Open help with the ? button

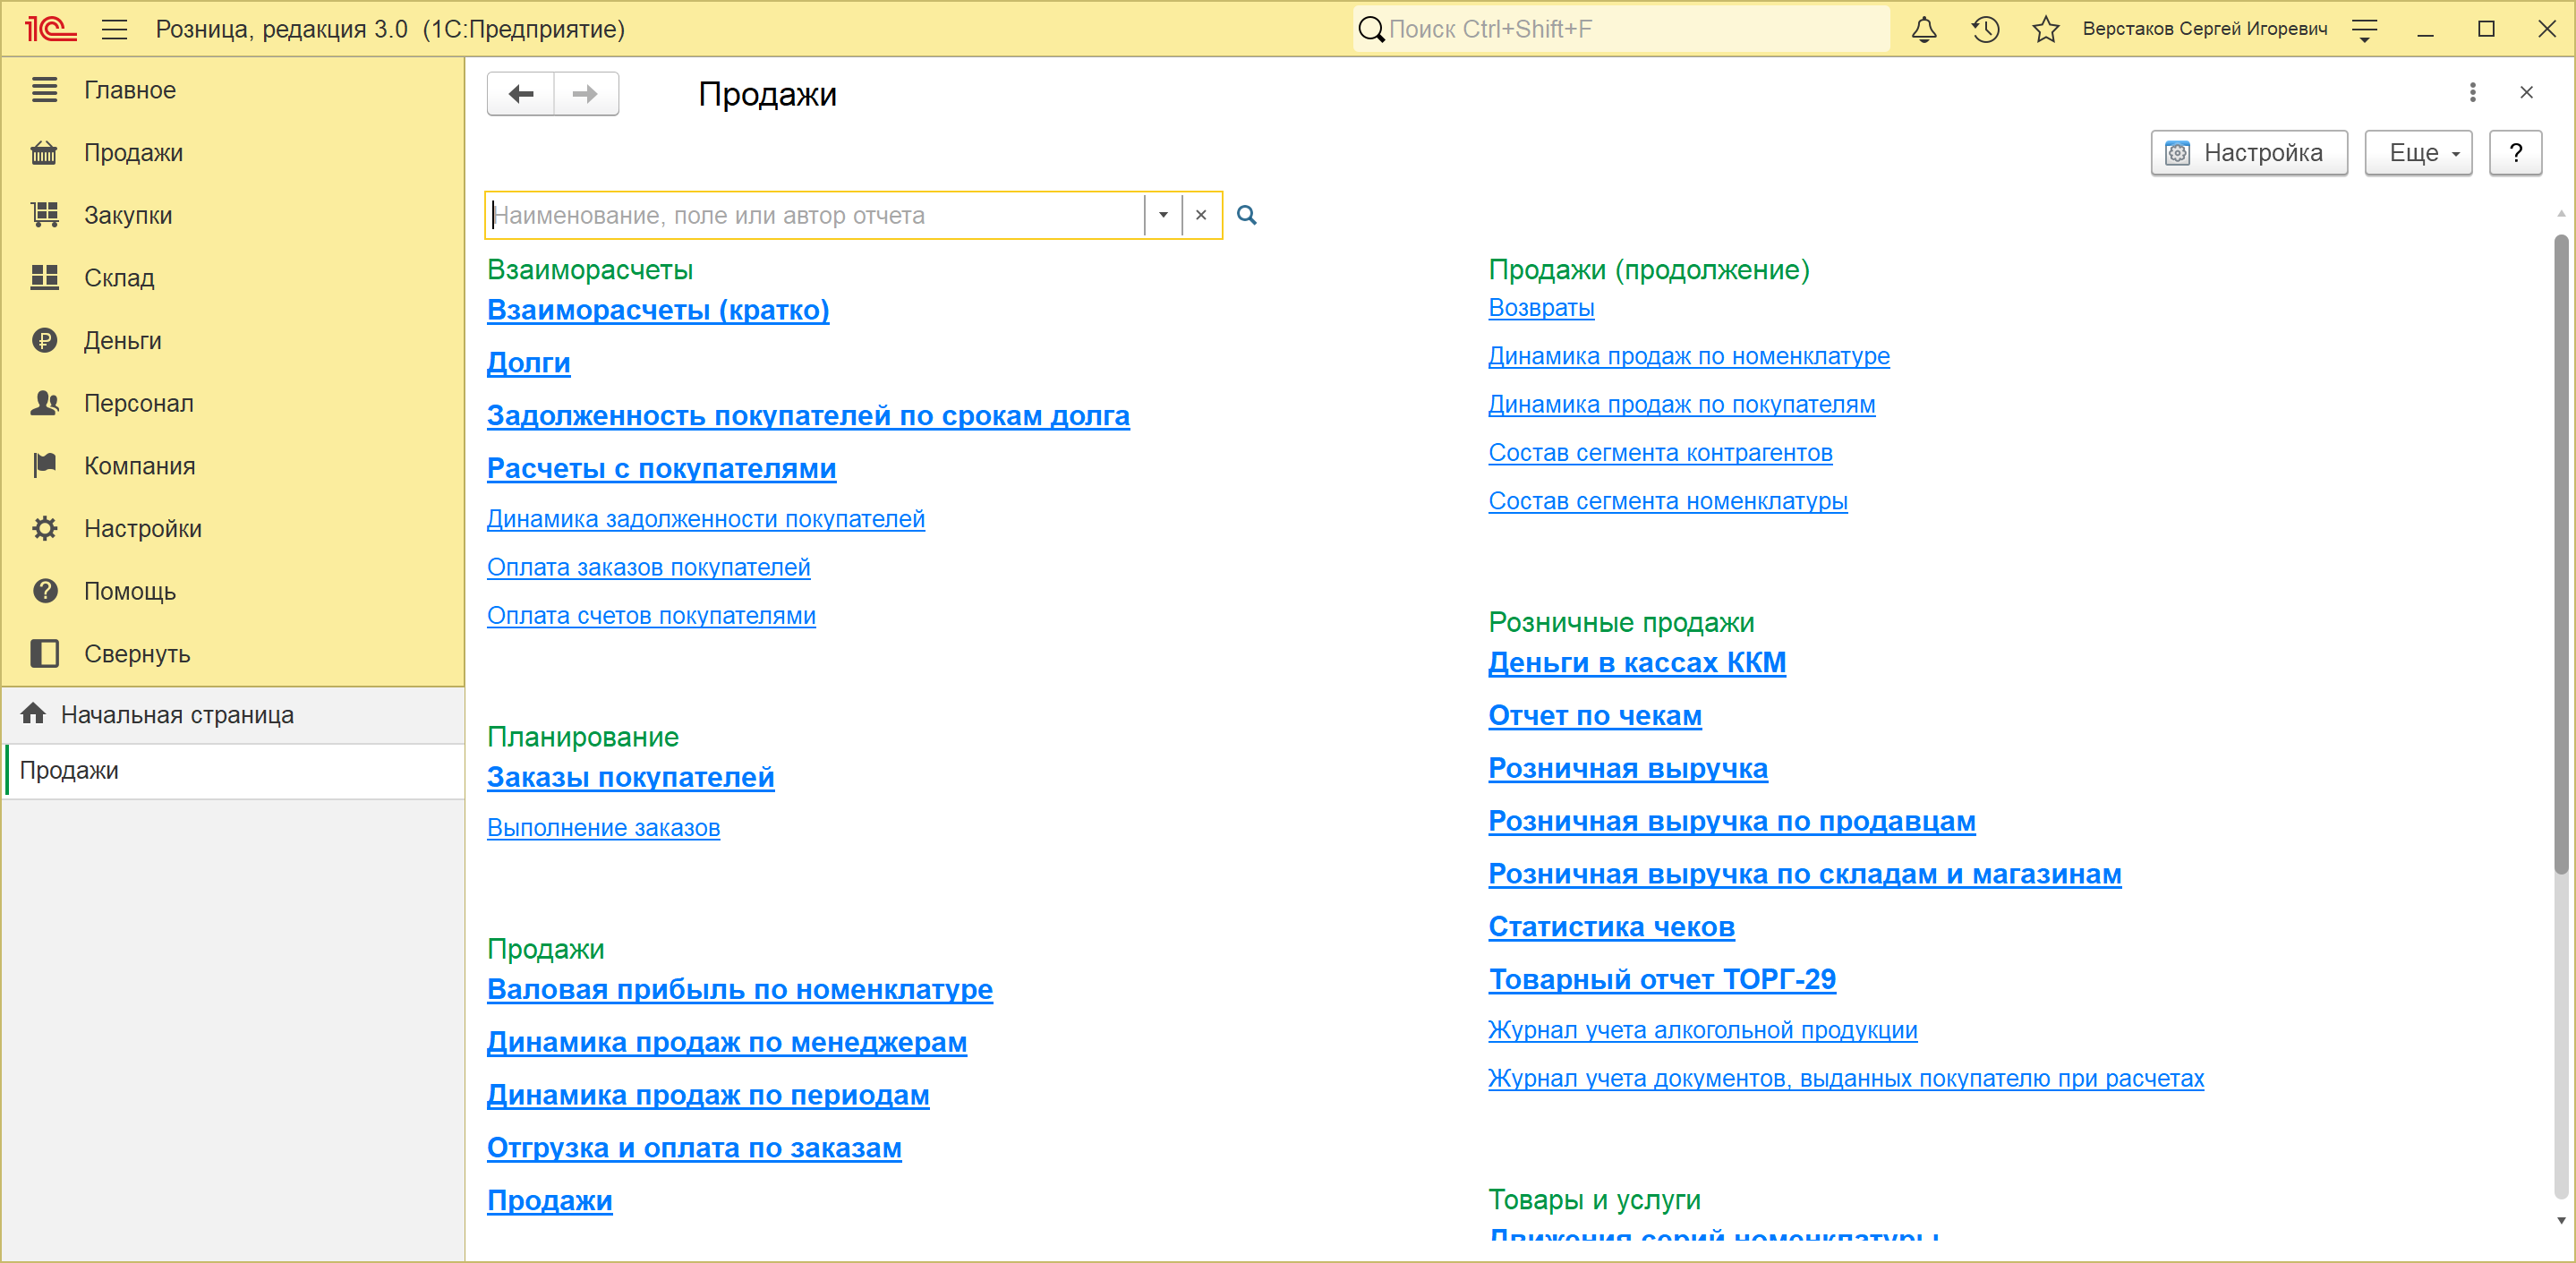click(2514, 153)
